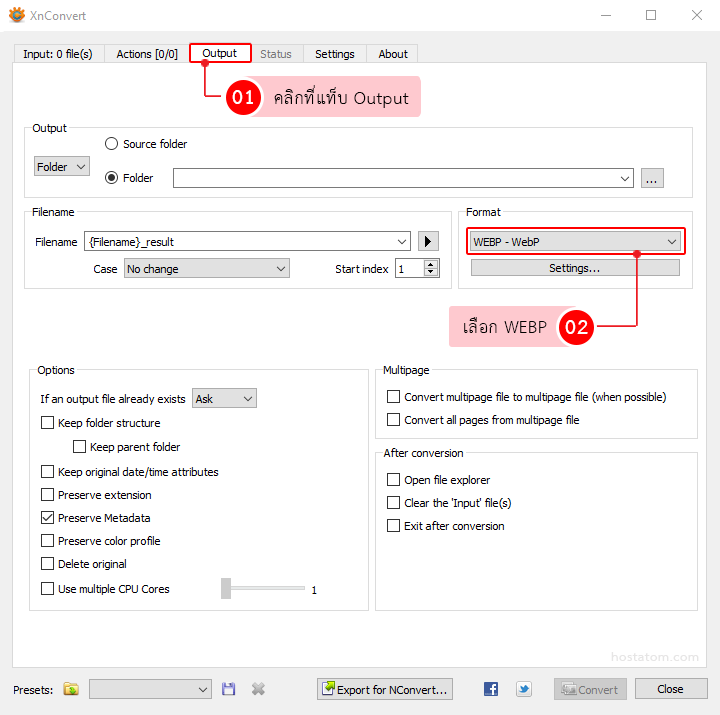Go to the Actions tab
720x715 pixels.
[147, 54]
